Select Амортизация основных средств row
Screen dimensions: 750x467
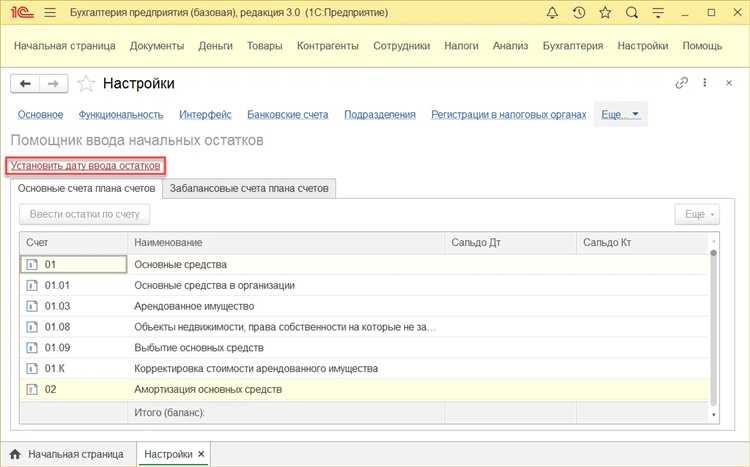364,389
